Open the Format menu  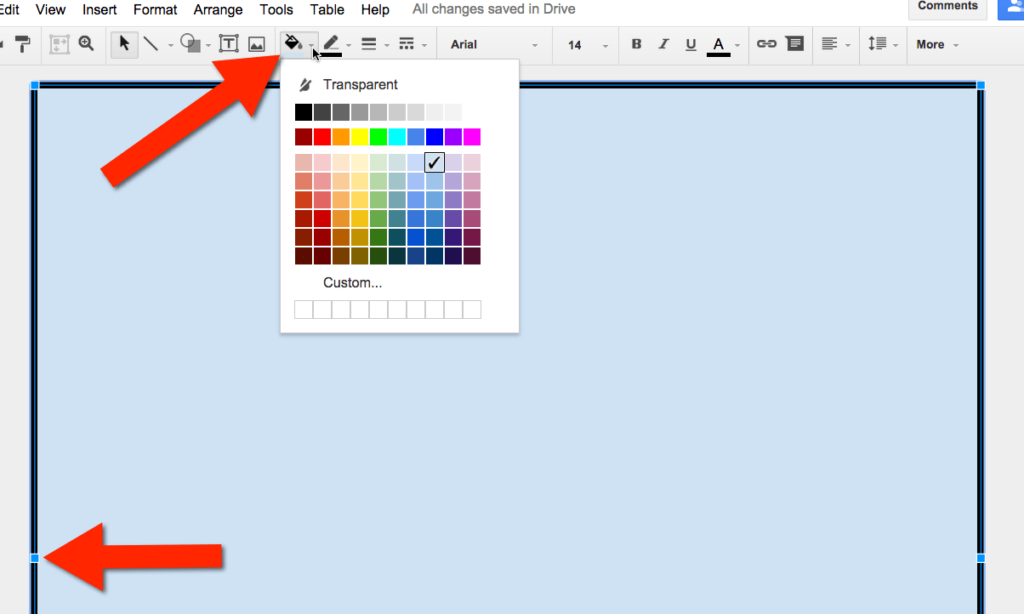click(155, 10)
